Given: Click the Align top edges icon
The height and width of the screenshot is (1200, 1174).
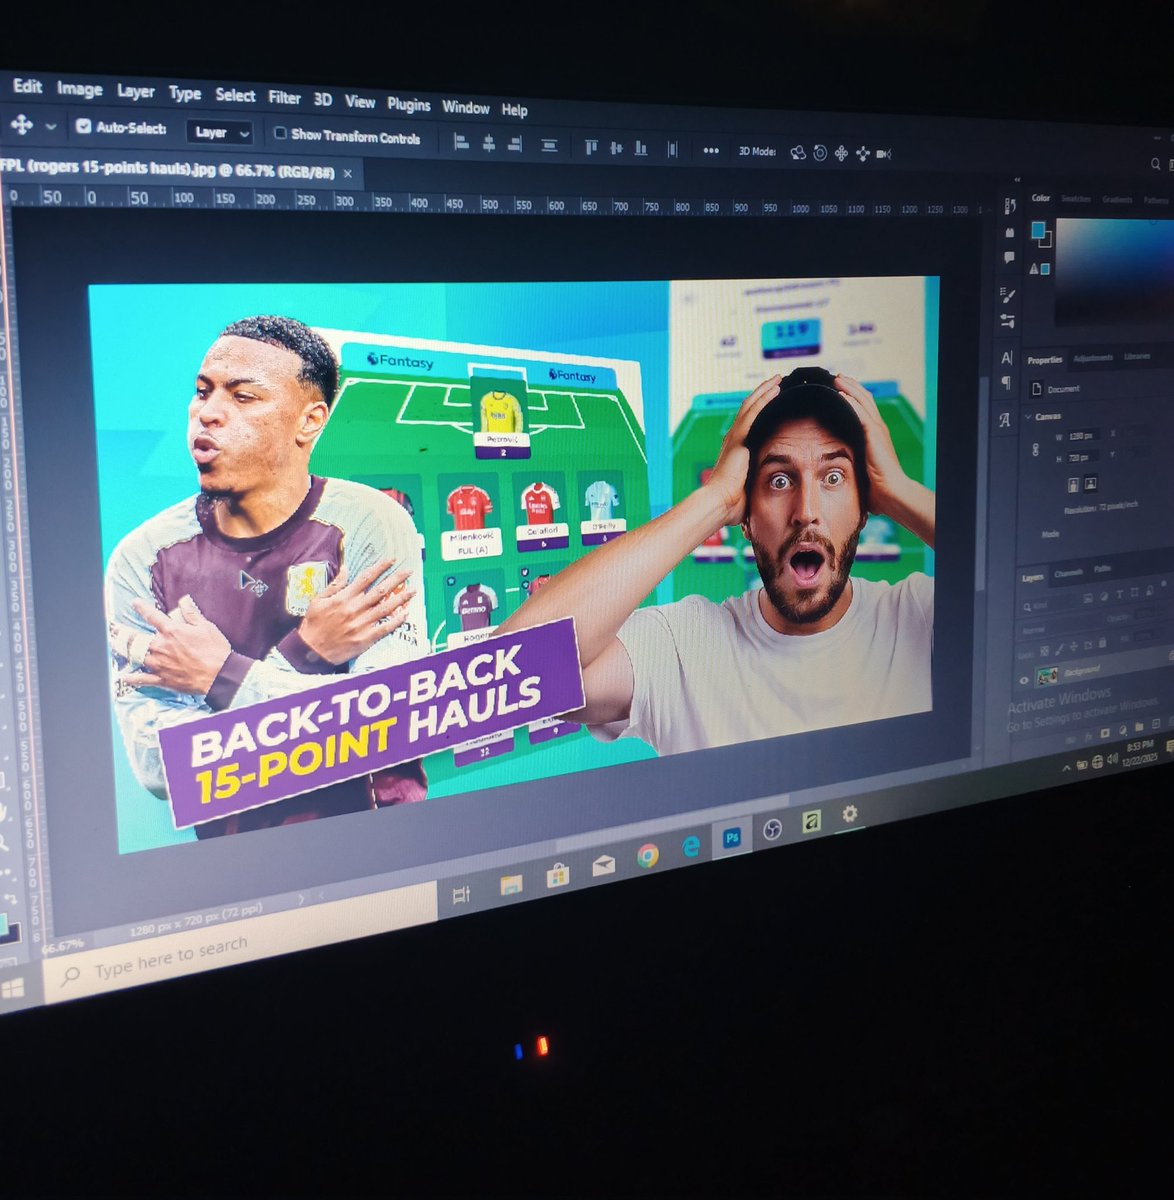Looking at the screenshot, I should click(x=591, y=147).
